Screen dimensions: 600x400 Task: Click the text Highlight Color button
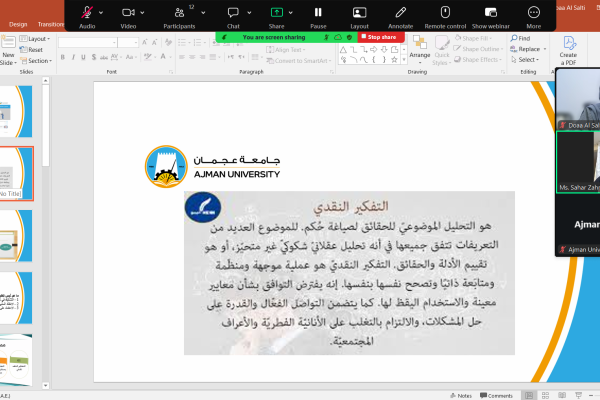coord(147,57)
